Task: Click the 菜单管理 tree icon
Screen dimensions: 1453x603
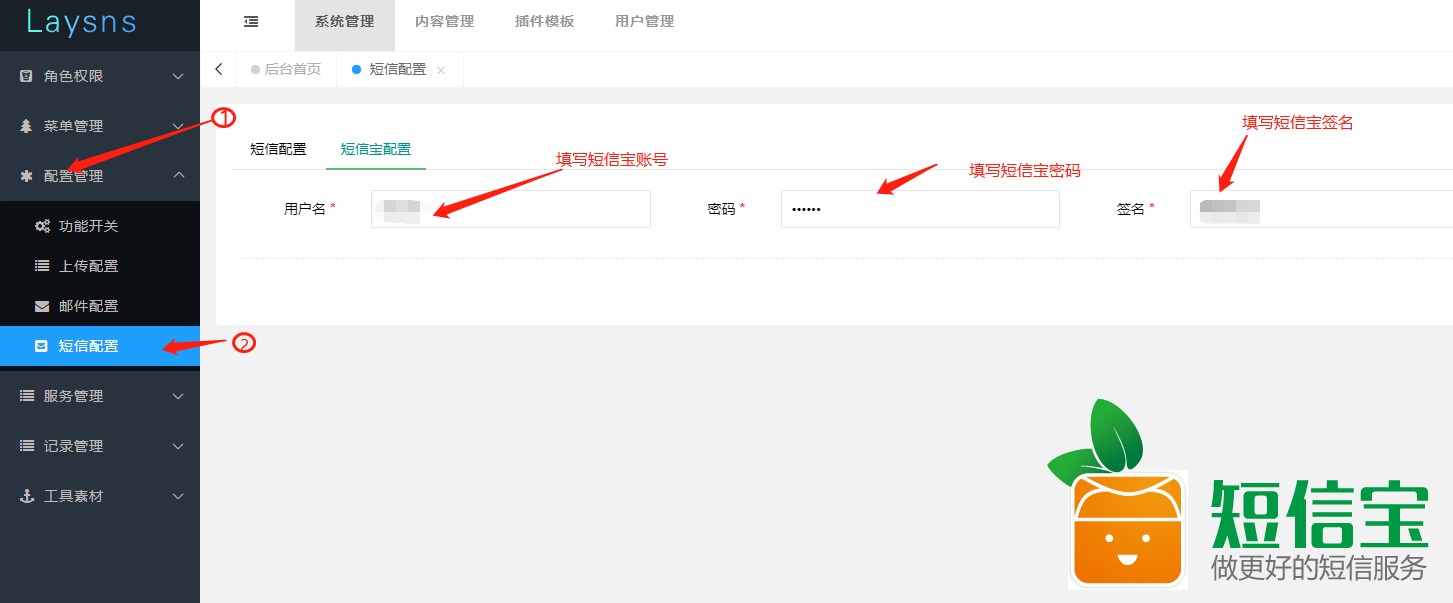Action: click(27, 126)
